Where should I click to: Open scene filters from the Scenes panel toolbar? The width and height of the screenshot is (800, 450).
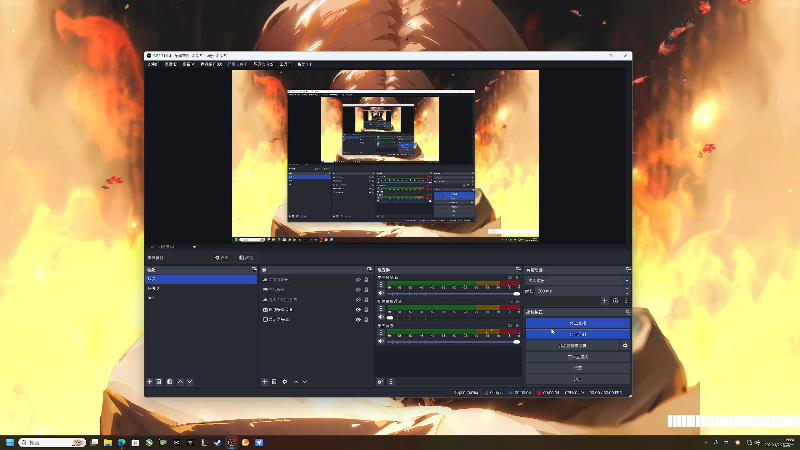point(169,382)
